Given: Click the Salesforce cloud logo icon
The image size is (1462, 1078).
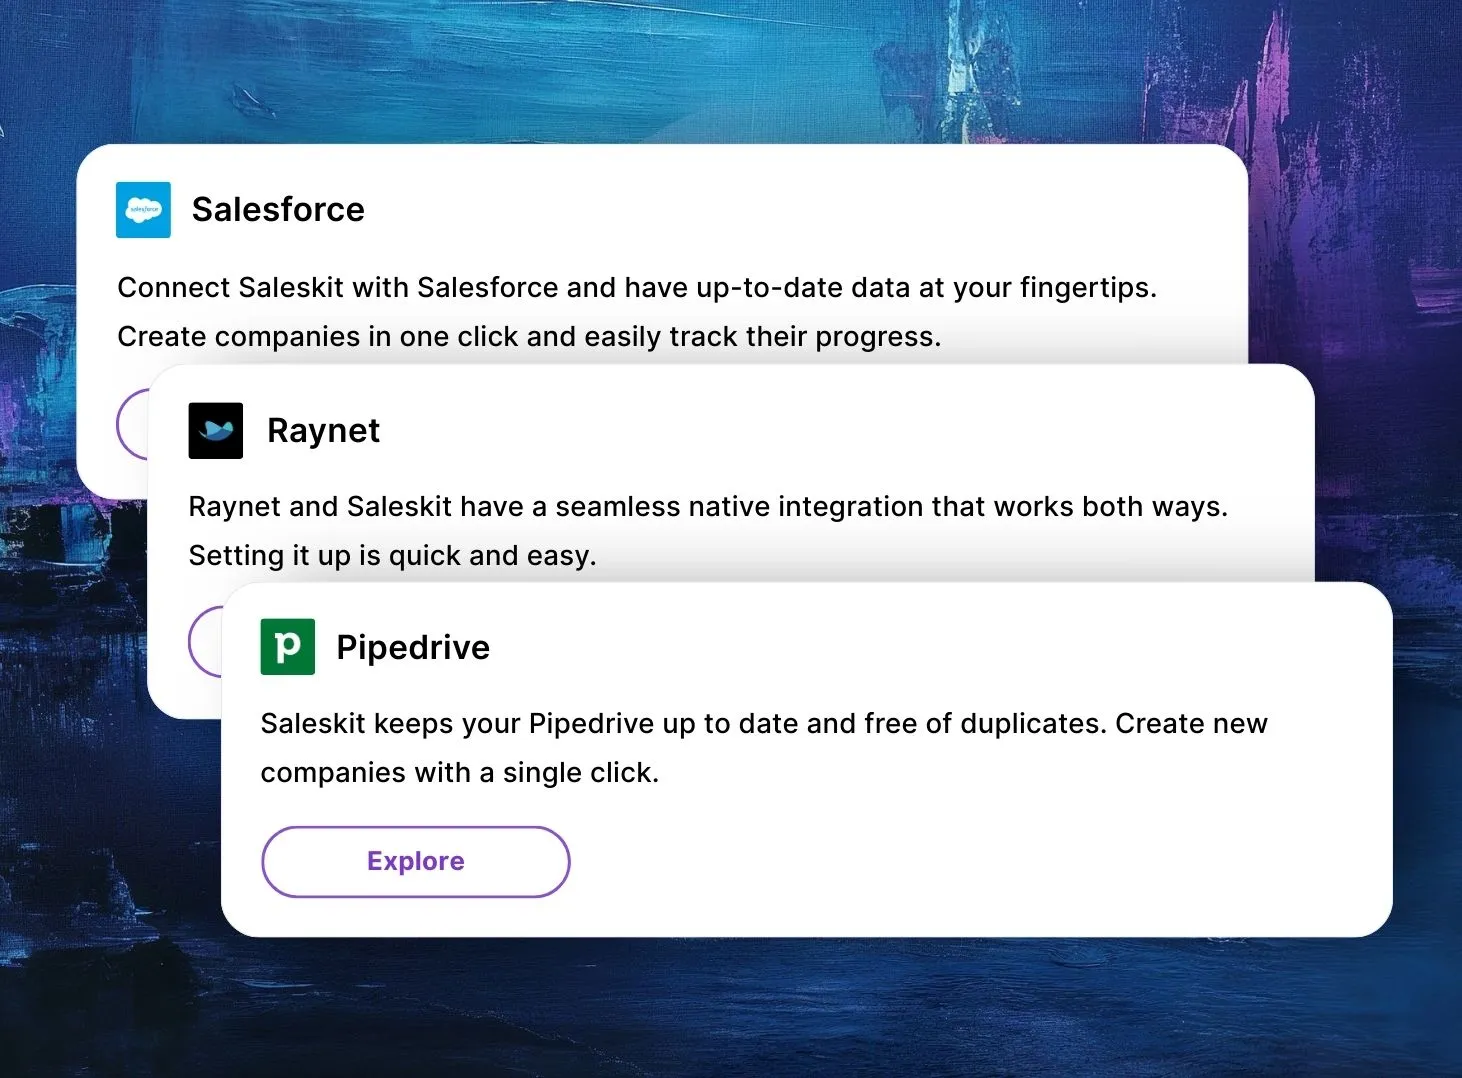Looking at the screenshot, I should (x=143, y=210).
